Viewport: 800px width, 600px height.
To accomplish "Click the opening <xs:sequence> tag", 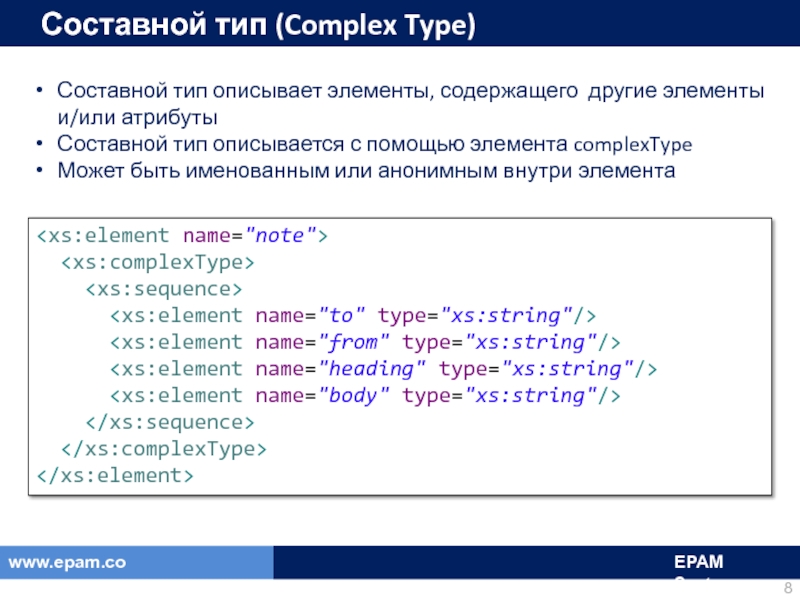I will point(164,289).
